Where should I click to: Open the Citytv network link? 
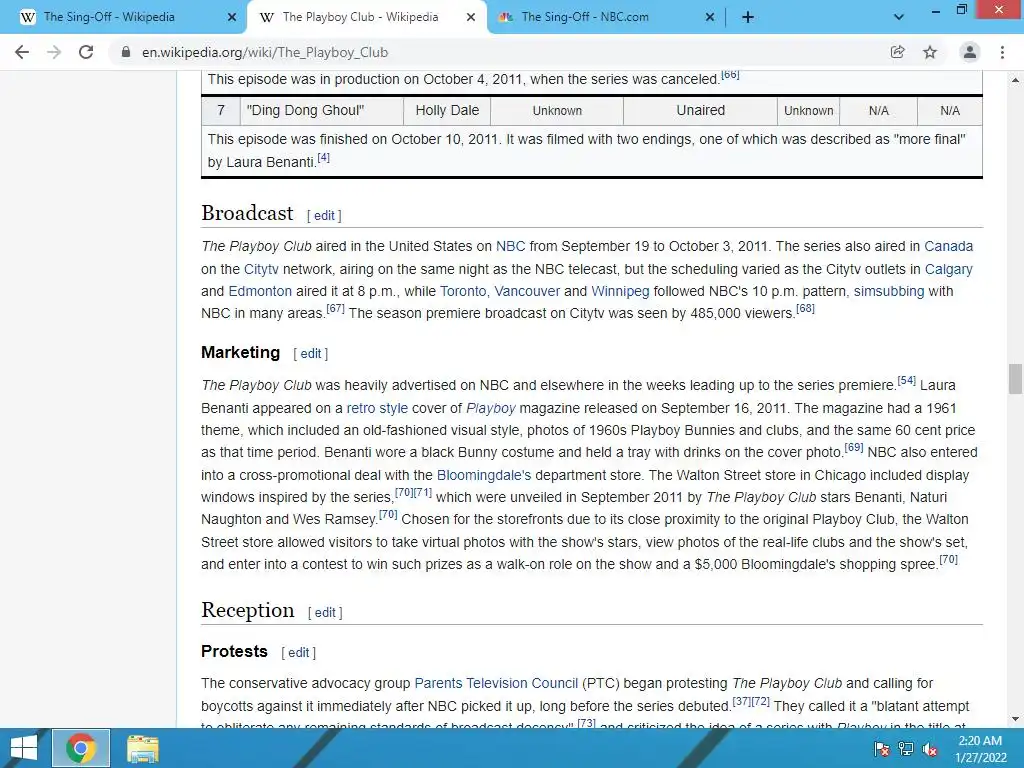(x=261, y=269)
